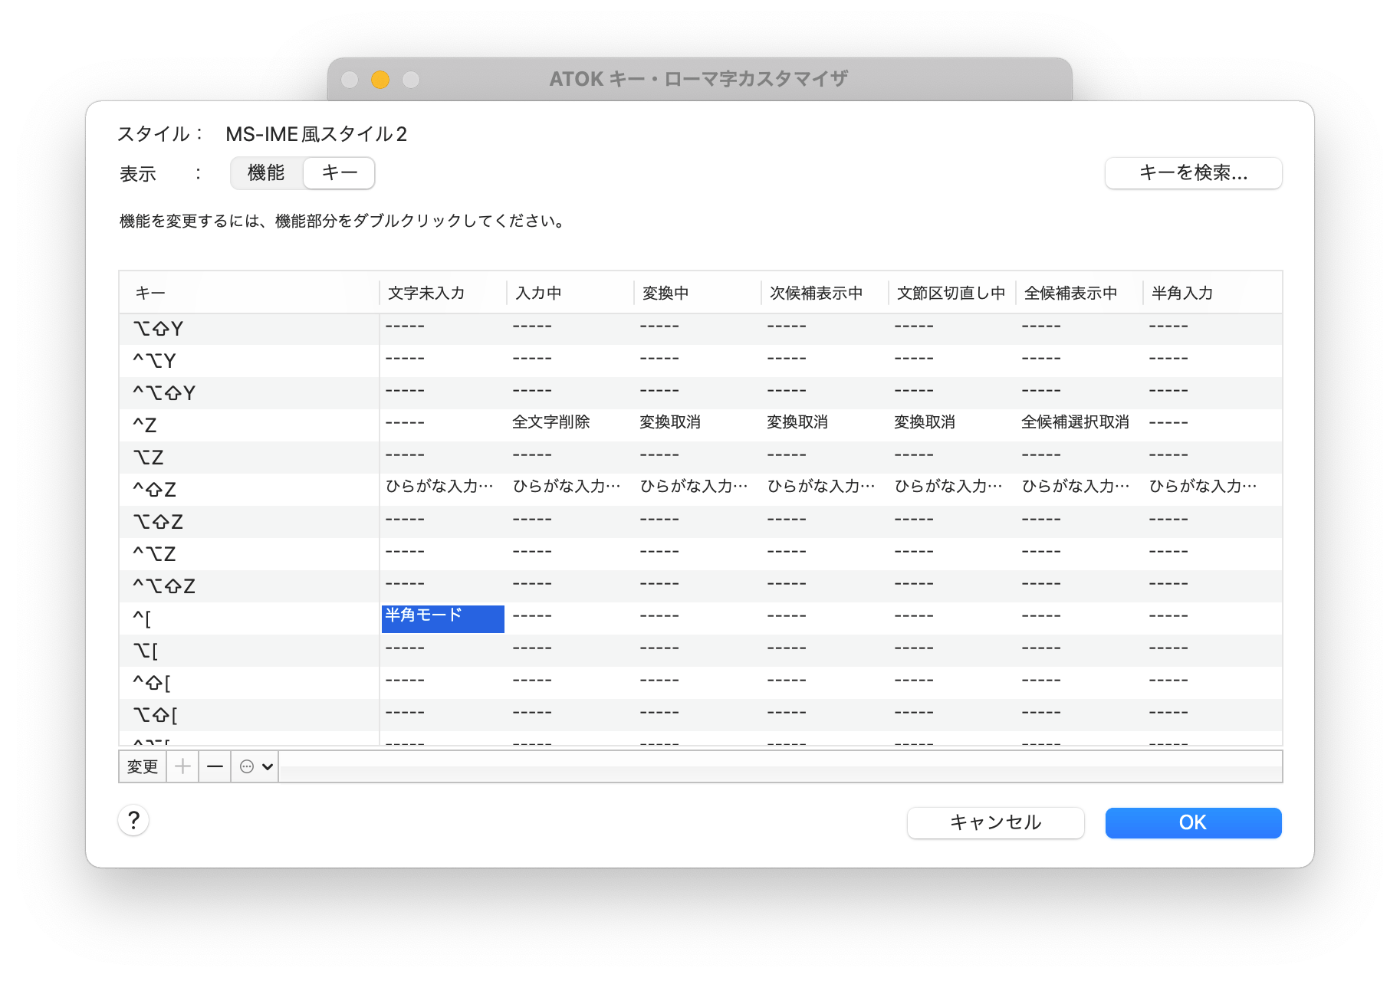Viewport: 1400px width, 981px height.
Task: Click the plus add-key icon
Action: 182,767
